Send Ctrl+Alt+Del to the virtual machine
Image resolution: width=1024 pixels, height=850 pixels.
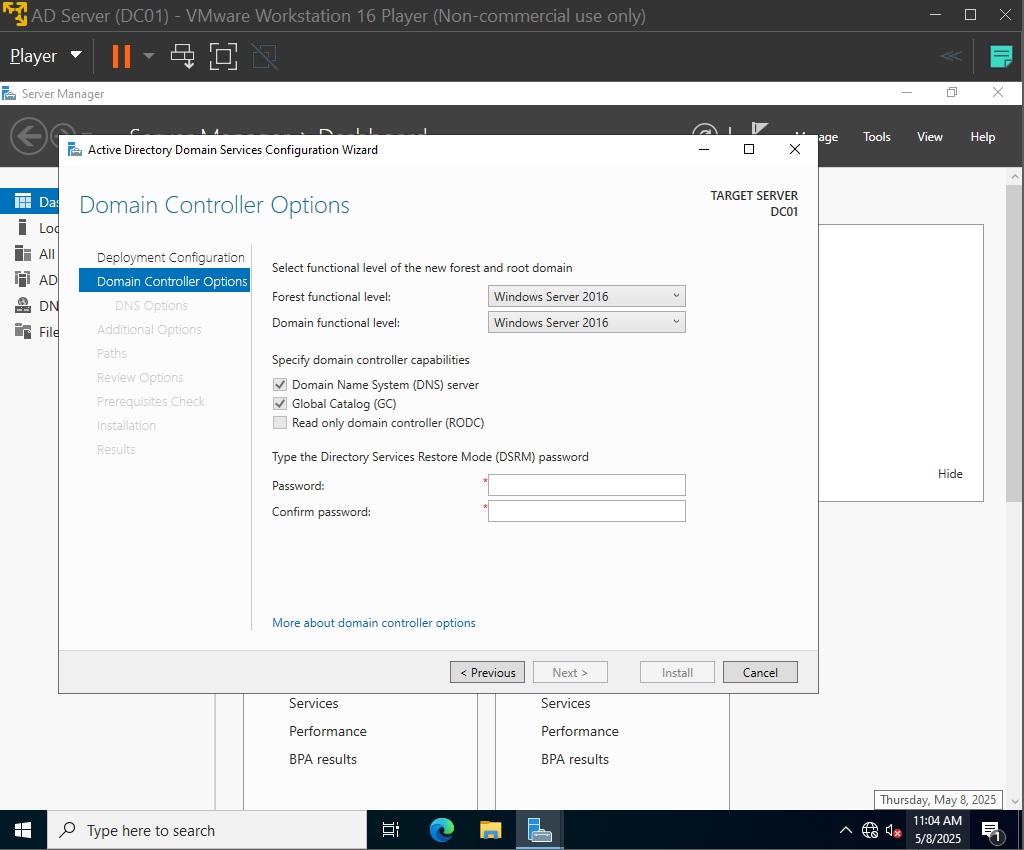coord(183,56)
